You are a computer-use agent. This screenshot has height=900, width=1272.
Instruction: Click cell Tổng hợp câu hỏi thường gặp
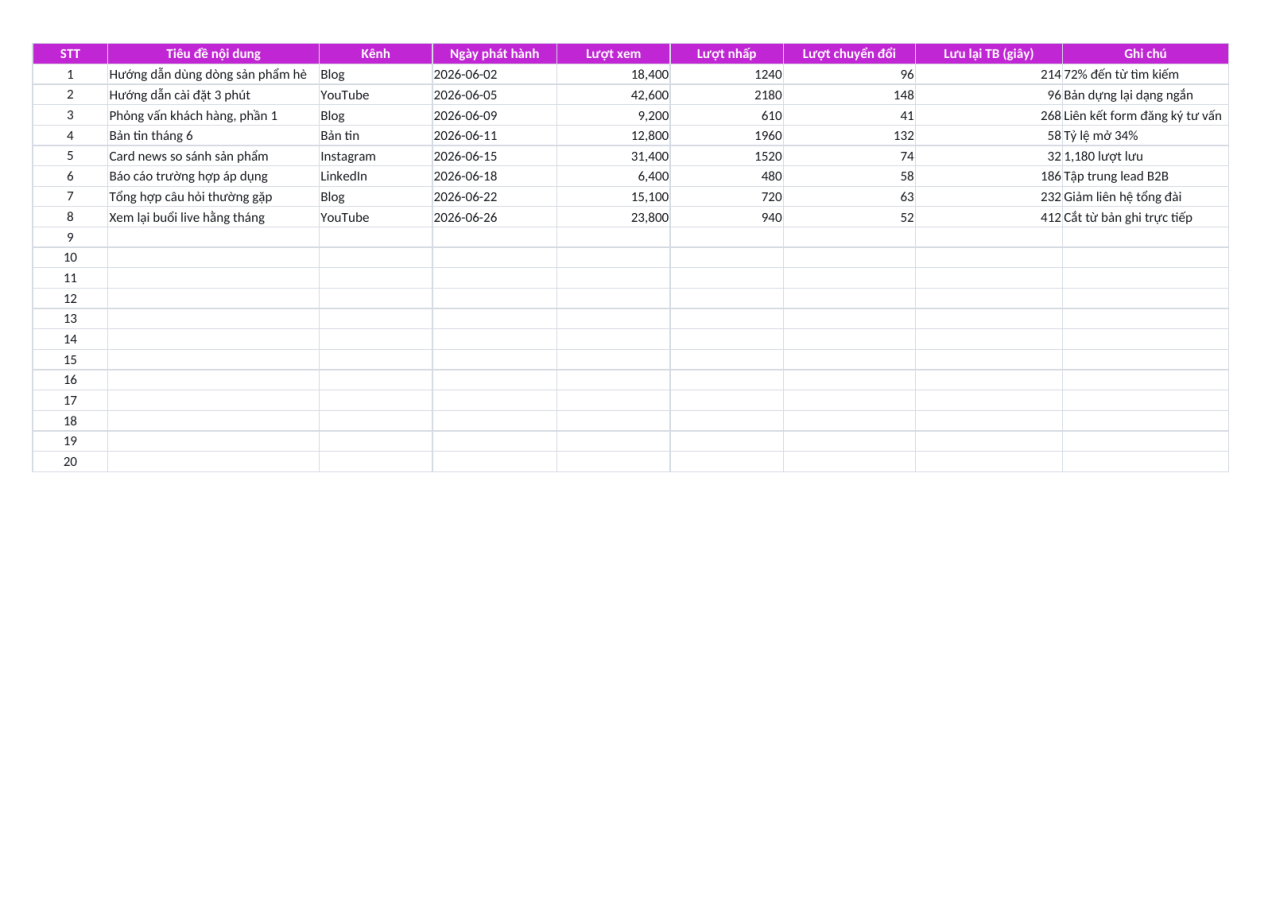(x=213, y=197)
